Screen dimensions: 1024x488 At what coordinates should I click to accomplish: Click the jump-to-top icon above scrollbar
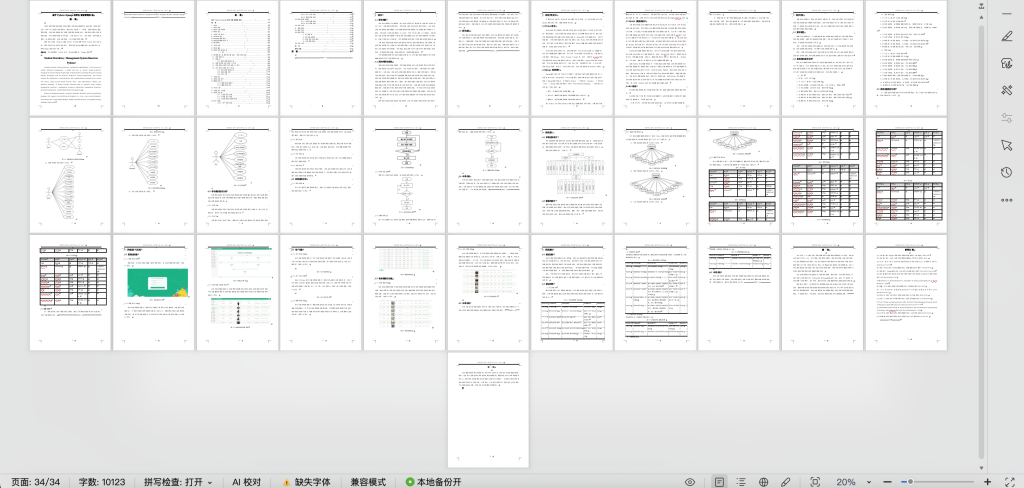(982, 6)
